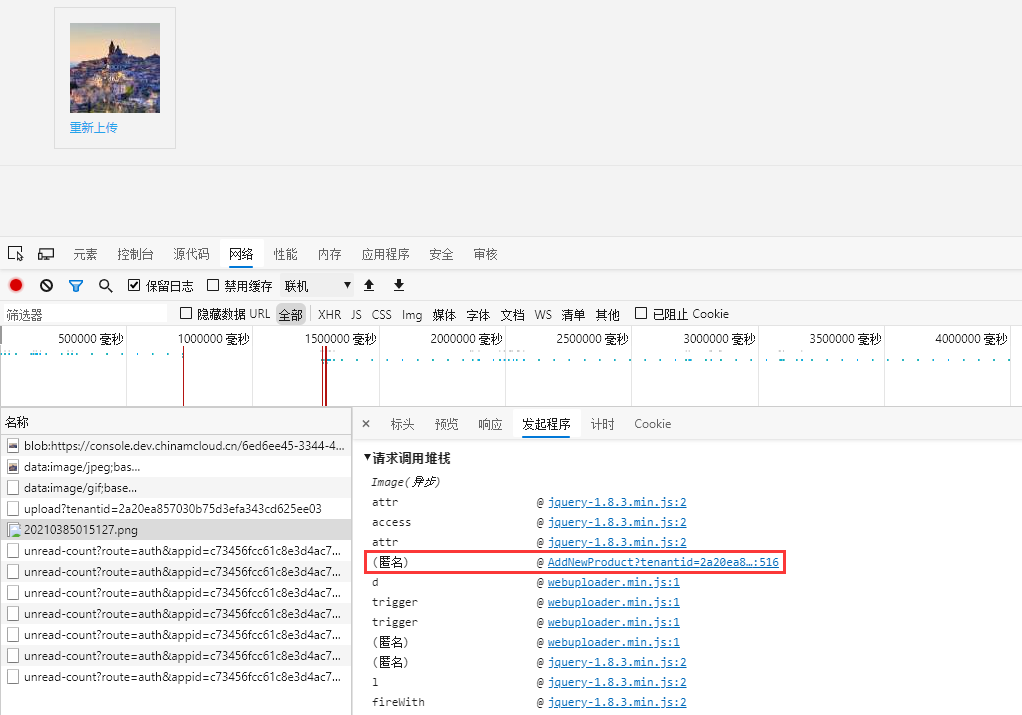Open the 联机 throttling dropdown

click(317, 285)
